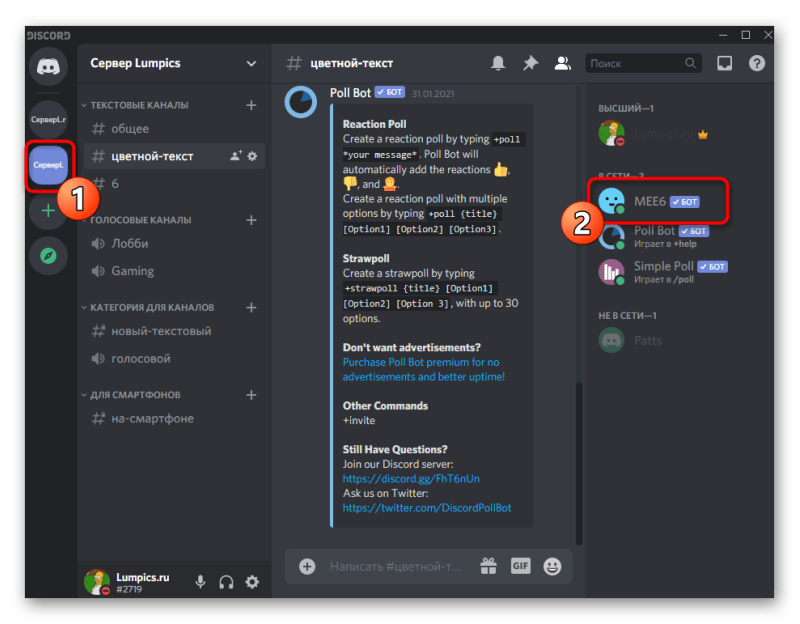Click Poll Bot message author name
This screenshot has width=800, height=624.
(350, 93)
